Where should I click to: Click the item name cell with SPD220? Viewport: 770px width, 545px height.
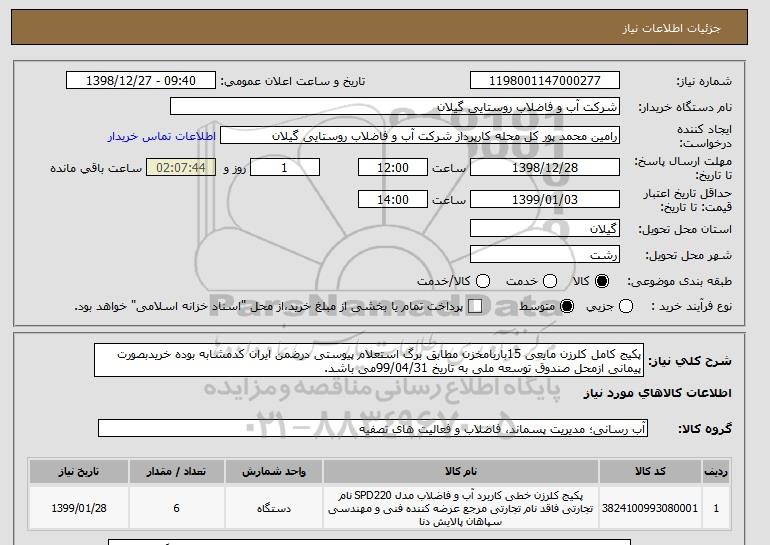[461, 508]
